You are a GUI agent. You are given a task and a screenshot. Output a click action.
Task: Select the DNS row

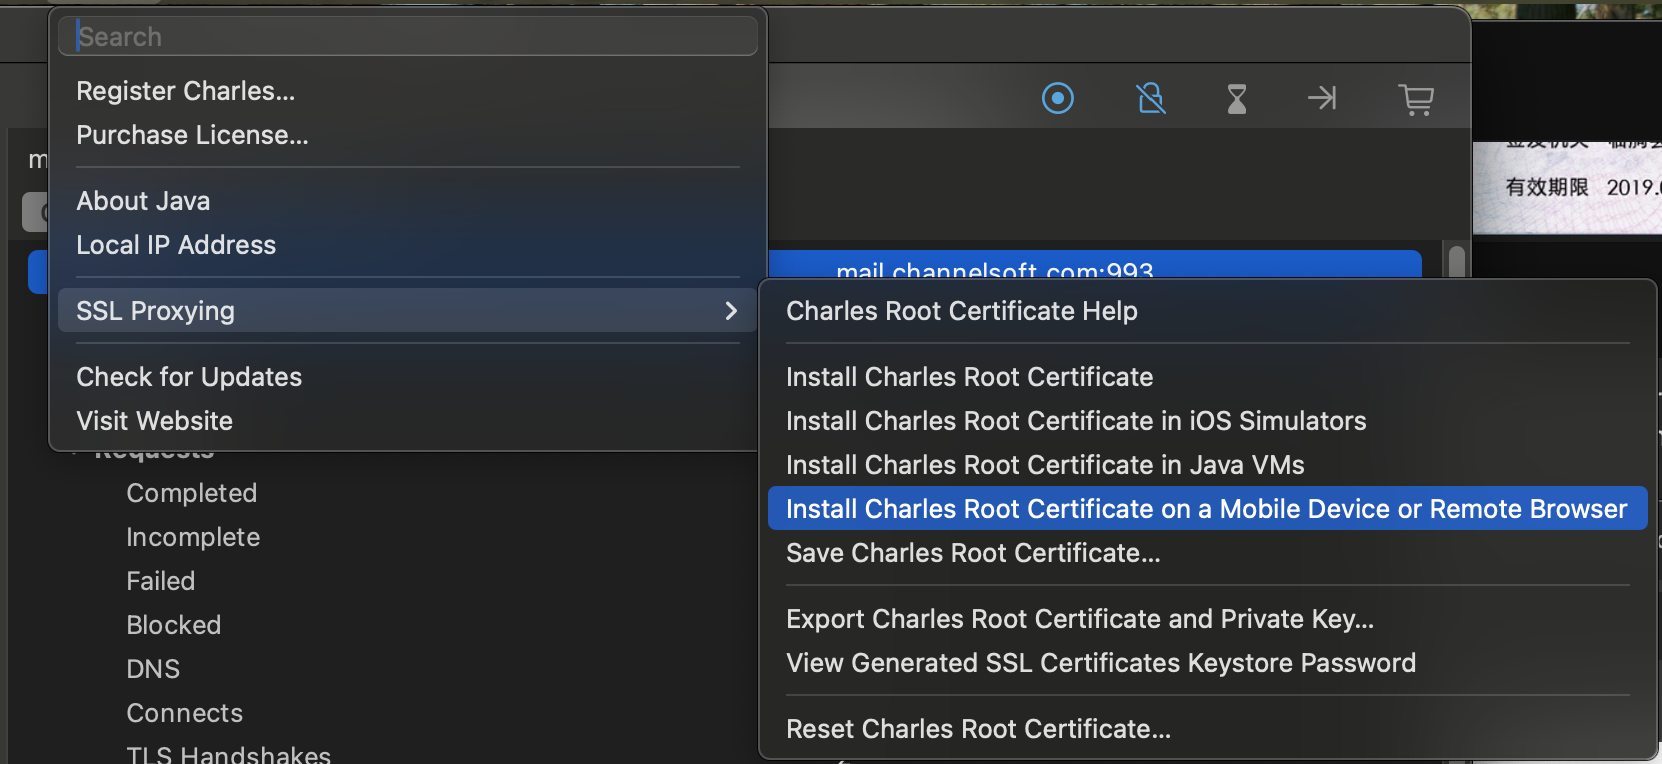coord(153,669)
